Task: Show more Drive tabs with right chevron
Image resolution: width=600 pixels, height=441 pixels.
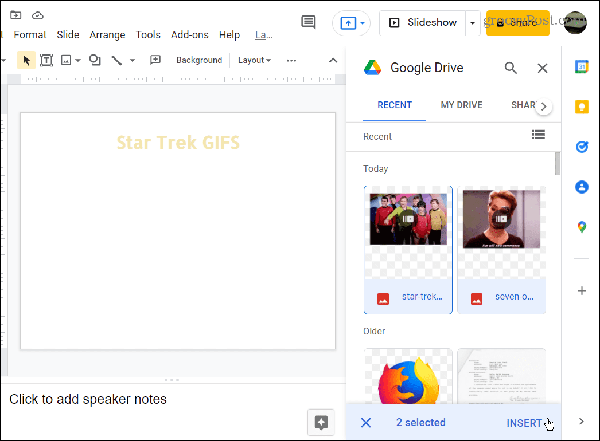Action: (x=543, y=107)
